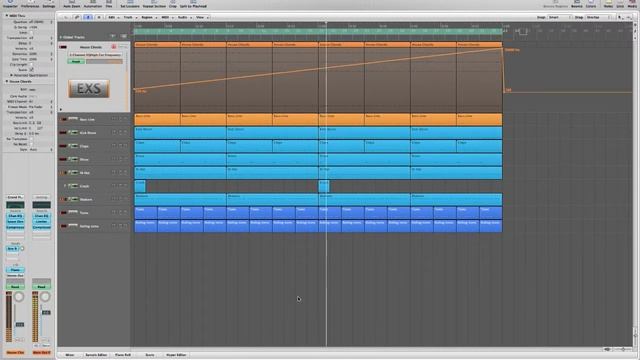Toggle the Loop checkbox in the Inspector
The image size is (640, 360).
tap(31, 33)
